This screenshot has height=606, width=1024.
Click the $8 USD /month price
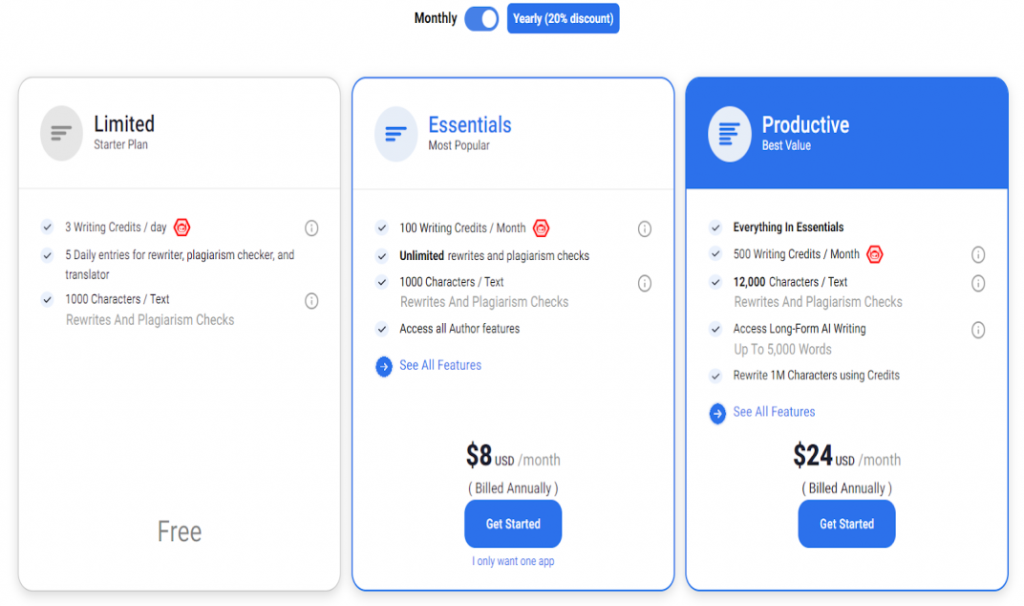click(x=513, y=456)
